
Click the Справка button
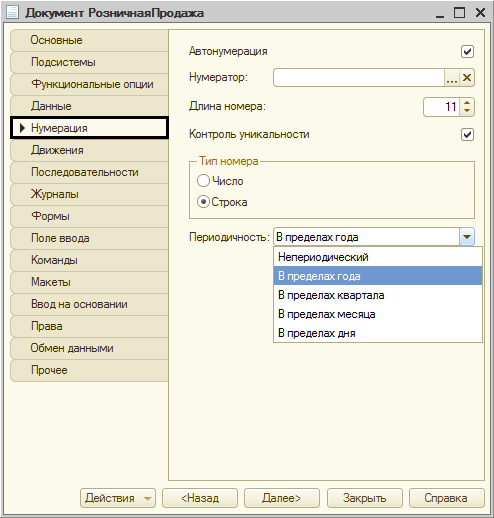(x=446, y=498)
